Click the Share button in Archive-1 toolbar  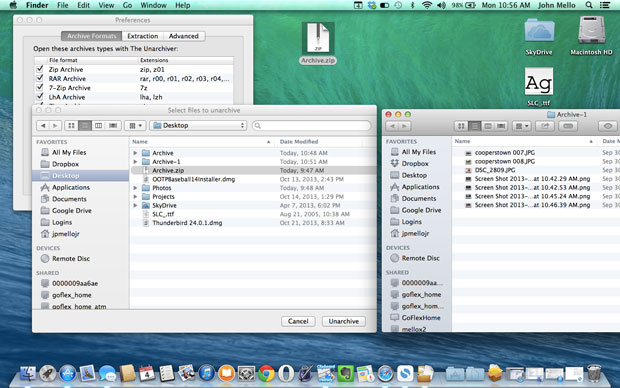(x=545, y=126)
